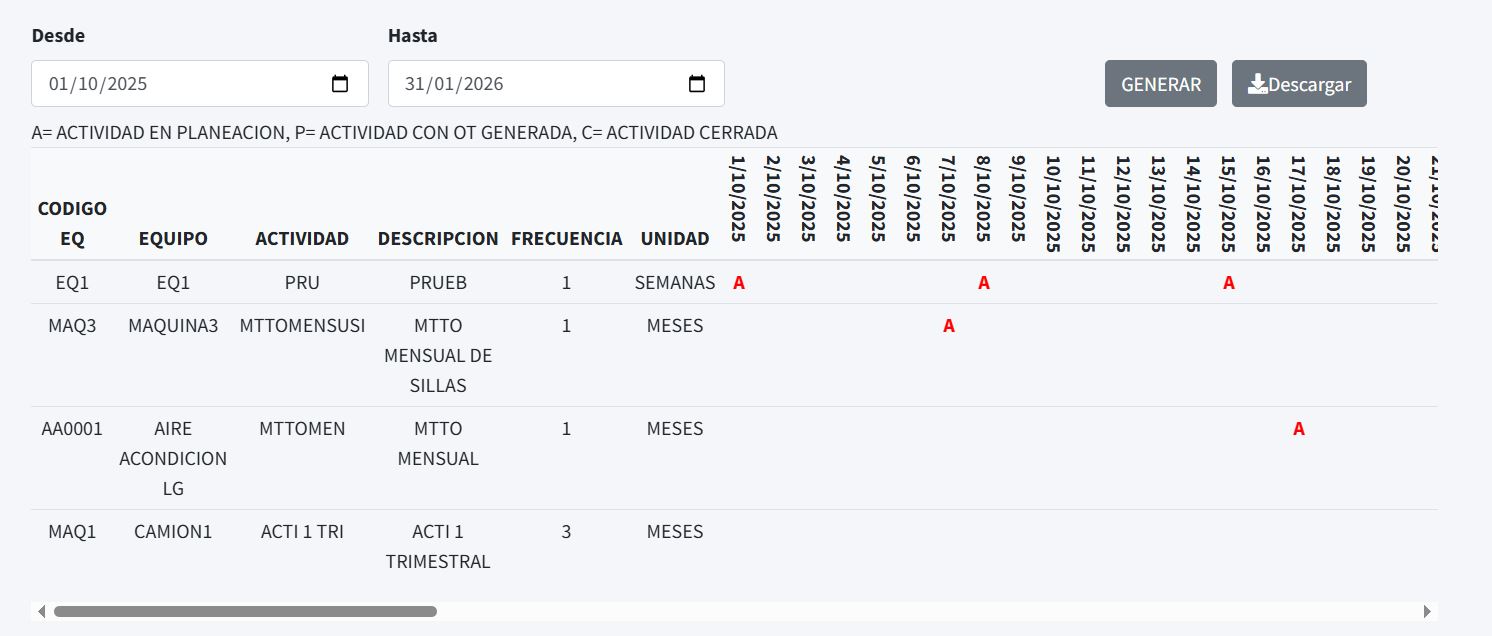Click the download icon on Descargar
Screen dimensions: 1492x636
tap(1258, 84)
